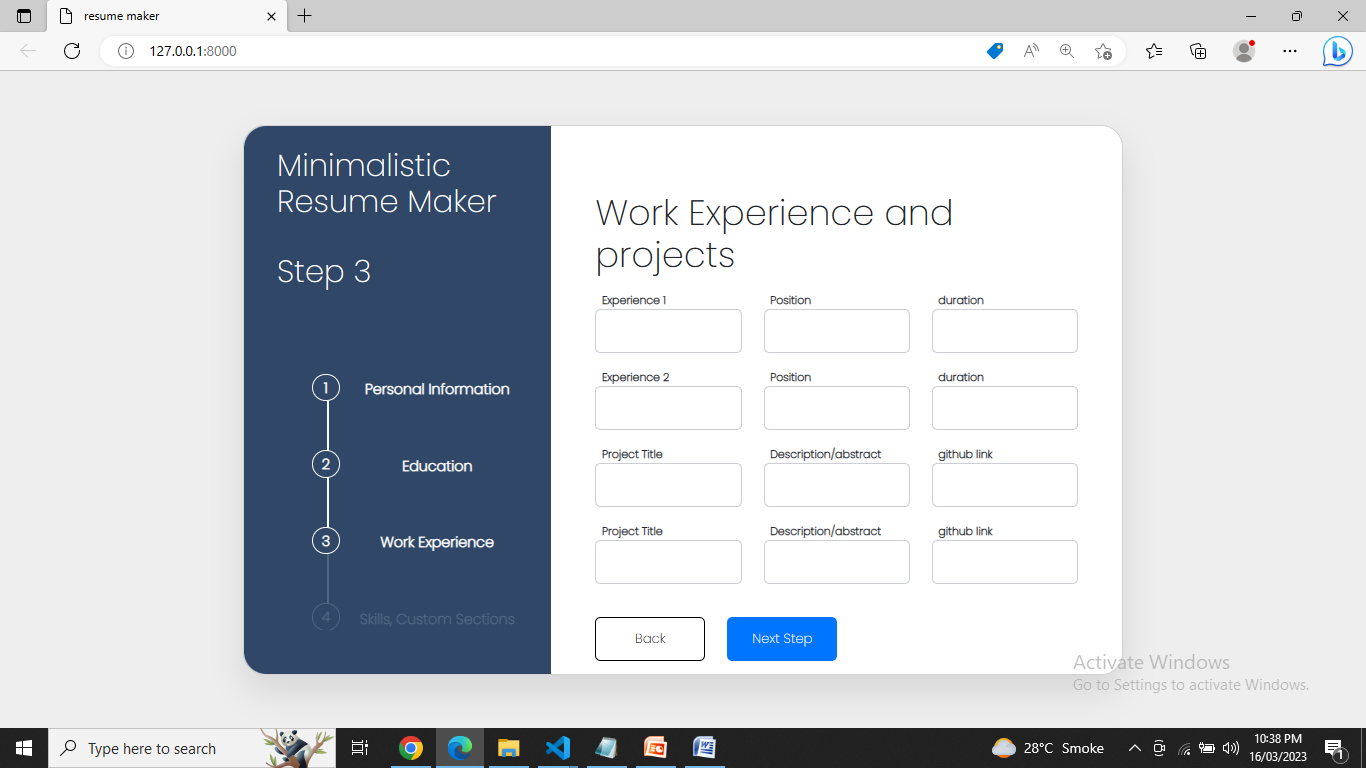Switch to the resume maker tab
This screenshot has height=768, width=1366.
(160, 16)
